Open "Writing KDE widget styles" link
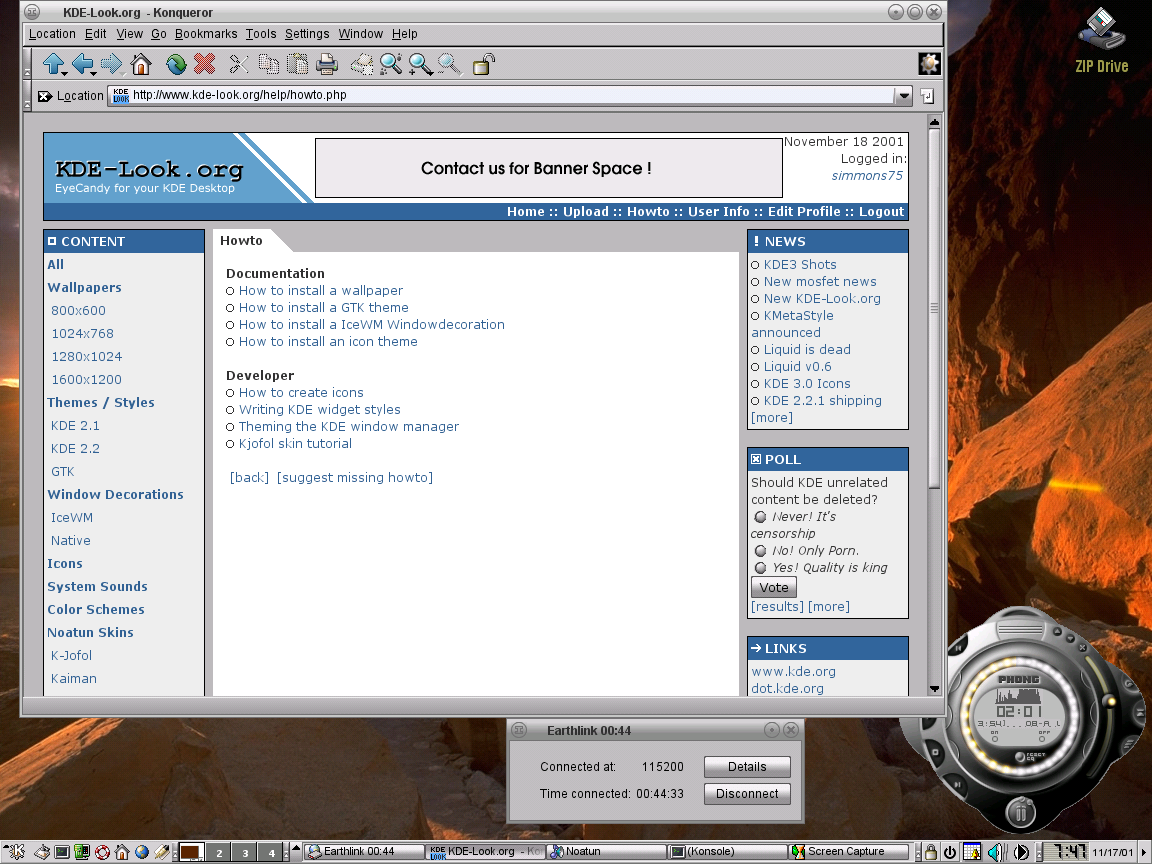This screenshot has width=1152, height=864. pyautogui.click(x=320, y=410)
